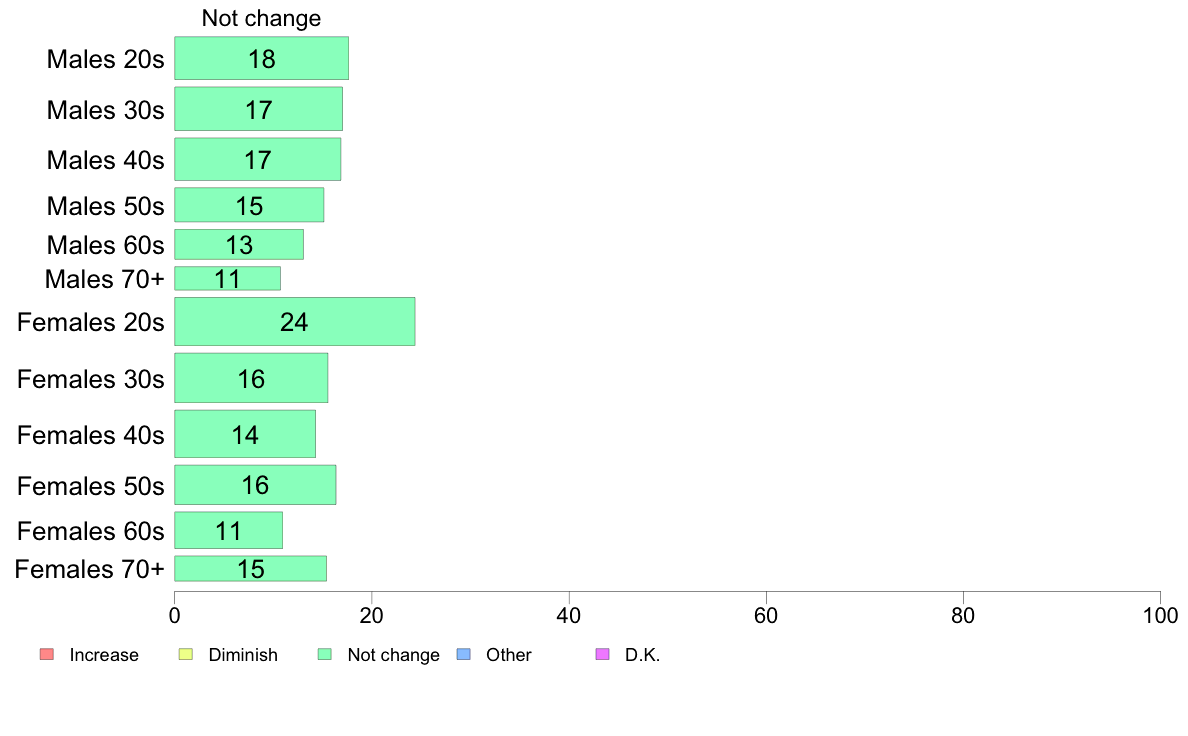Click the magenta D.K. legend swatch
Image resolution: width=1188 pixels, height=736 pixels.
pyautogui.click(x=602, y=654)
